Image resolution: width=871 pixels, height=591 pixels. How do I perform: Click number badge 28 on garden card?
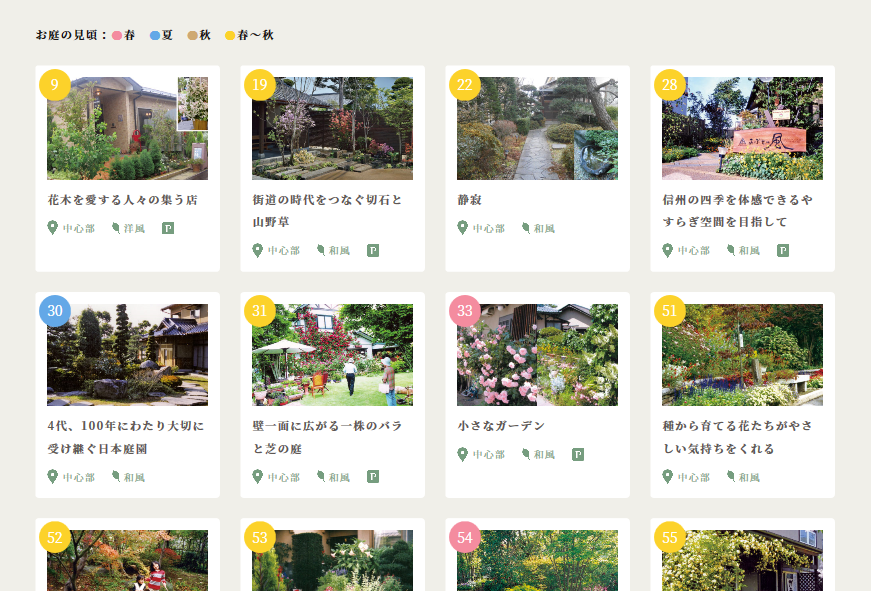point(669,84)
